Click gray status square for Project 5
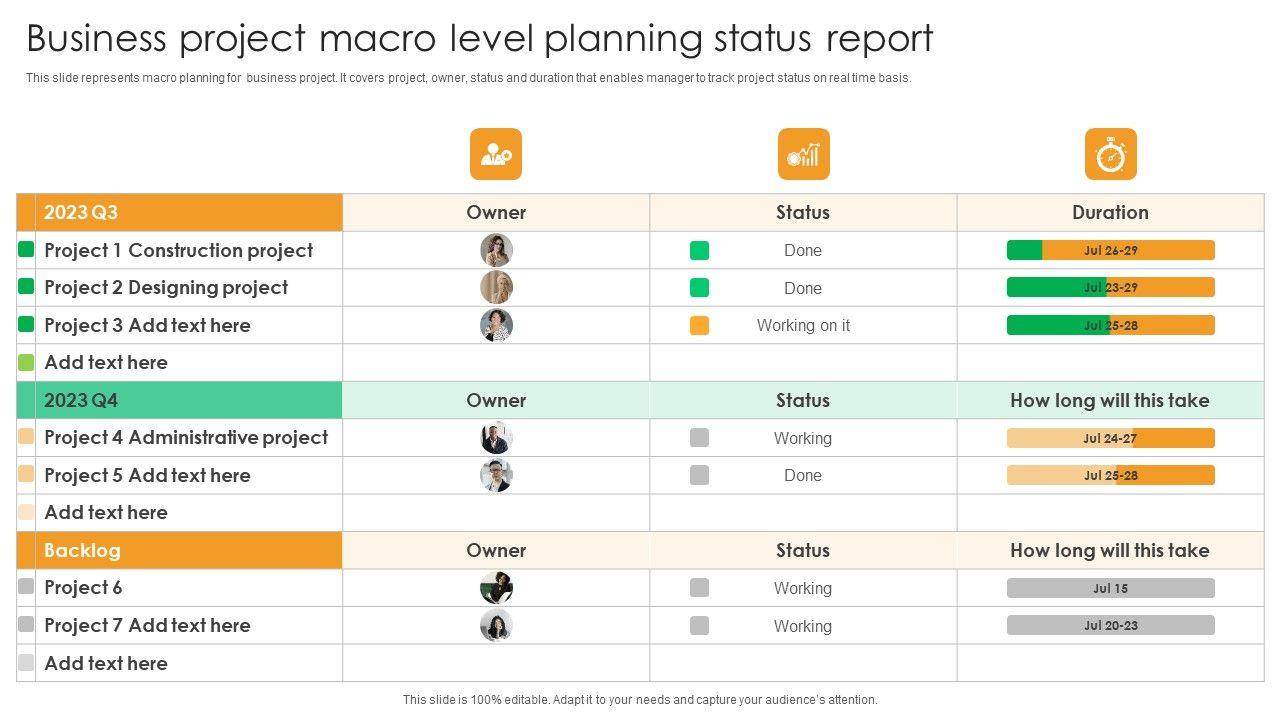The width and height of the screenshot is (1280, 720). pyautogui.click(x=699, y=475)
